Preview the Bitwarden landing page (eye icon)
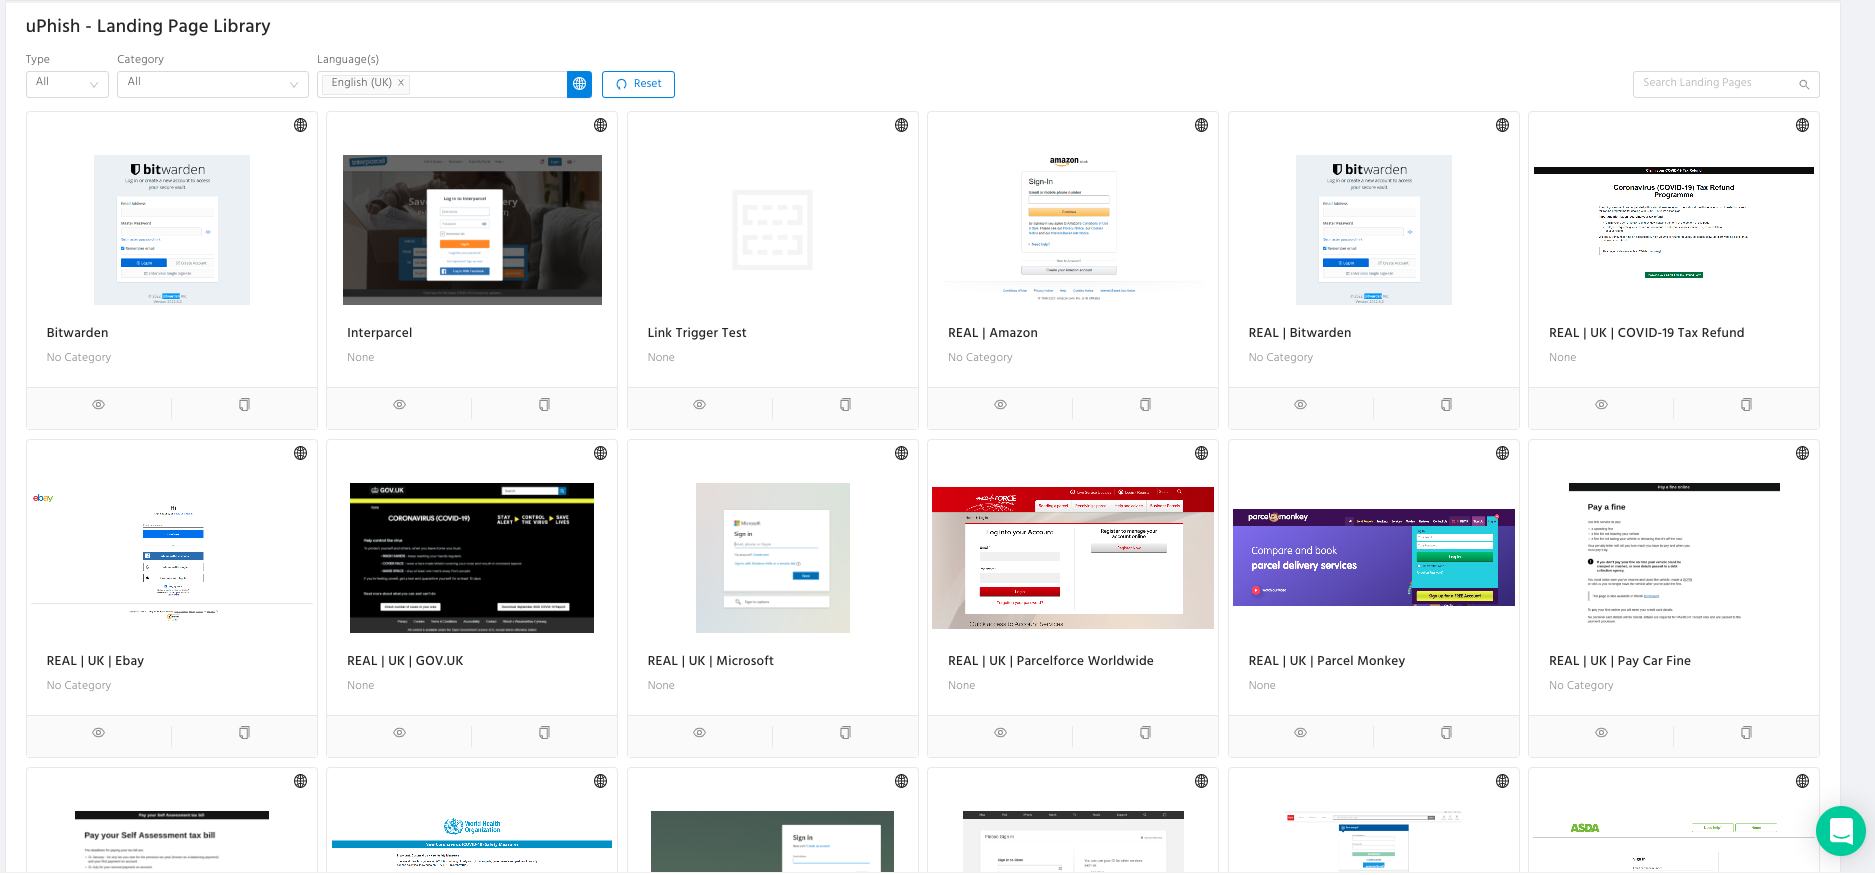The height and width of the screenshot is (875, 1875). click(x=98, y=405)
